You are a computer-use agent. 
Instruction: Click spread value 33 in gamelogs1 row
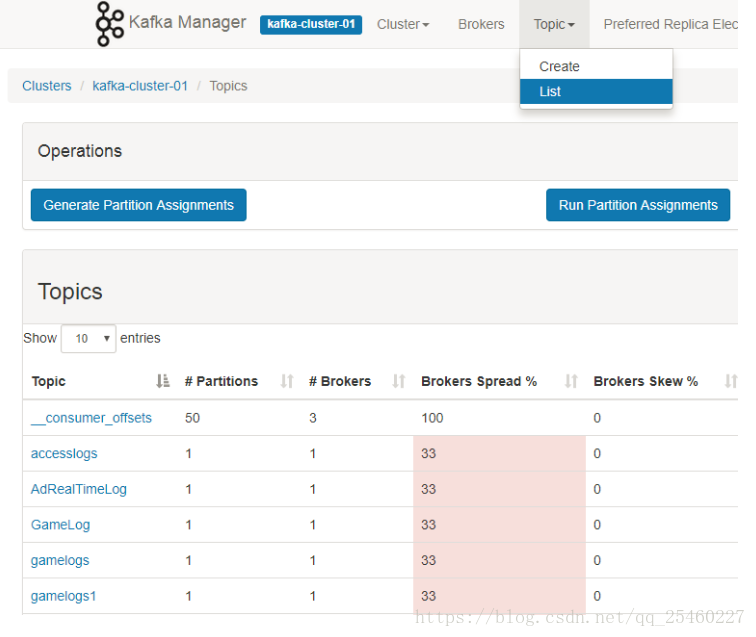(428, 596)
